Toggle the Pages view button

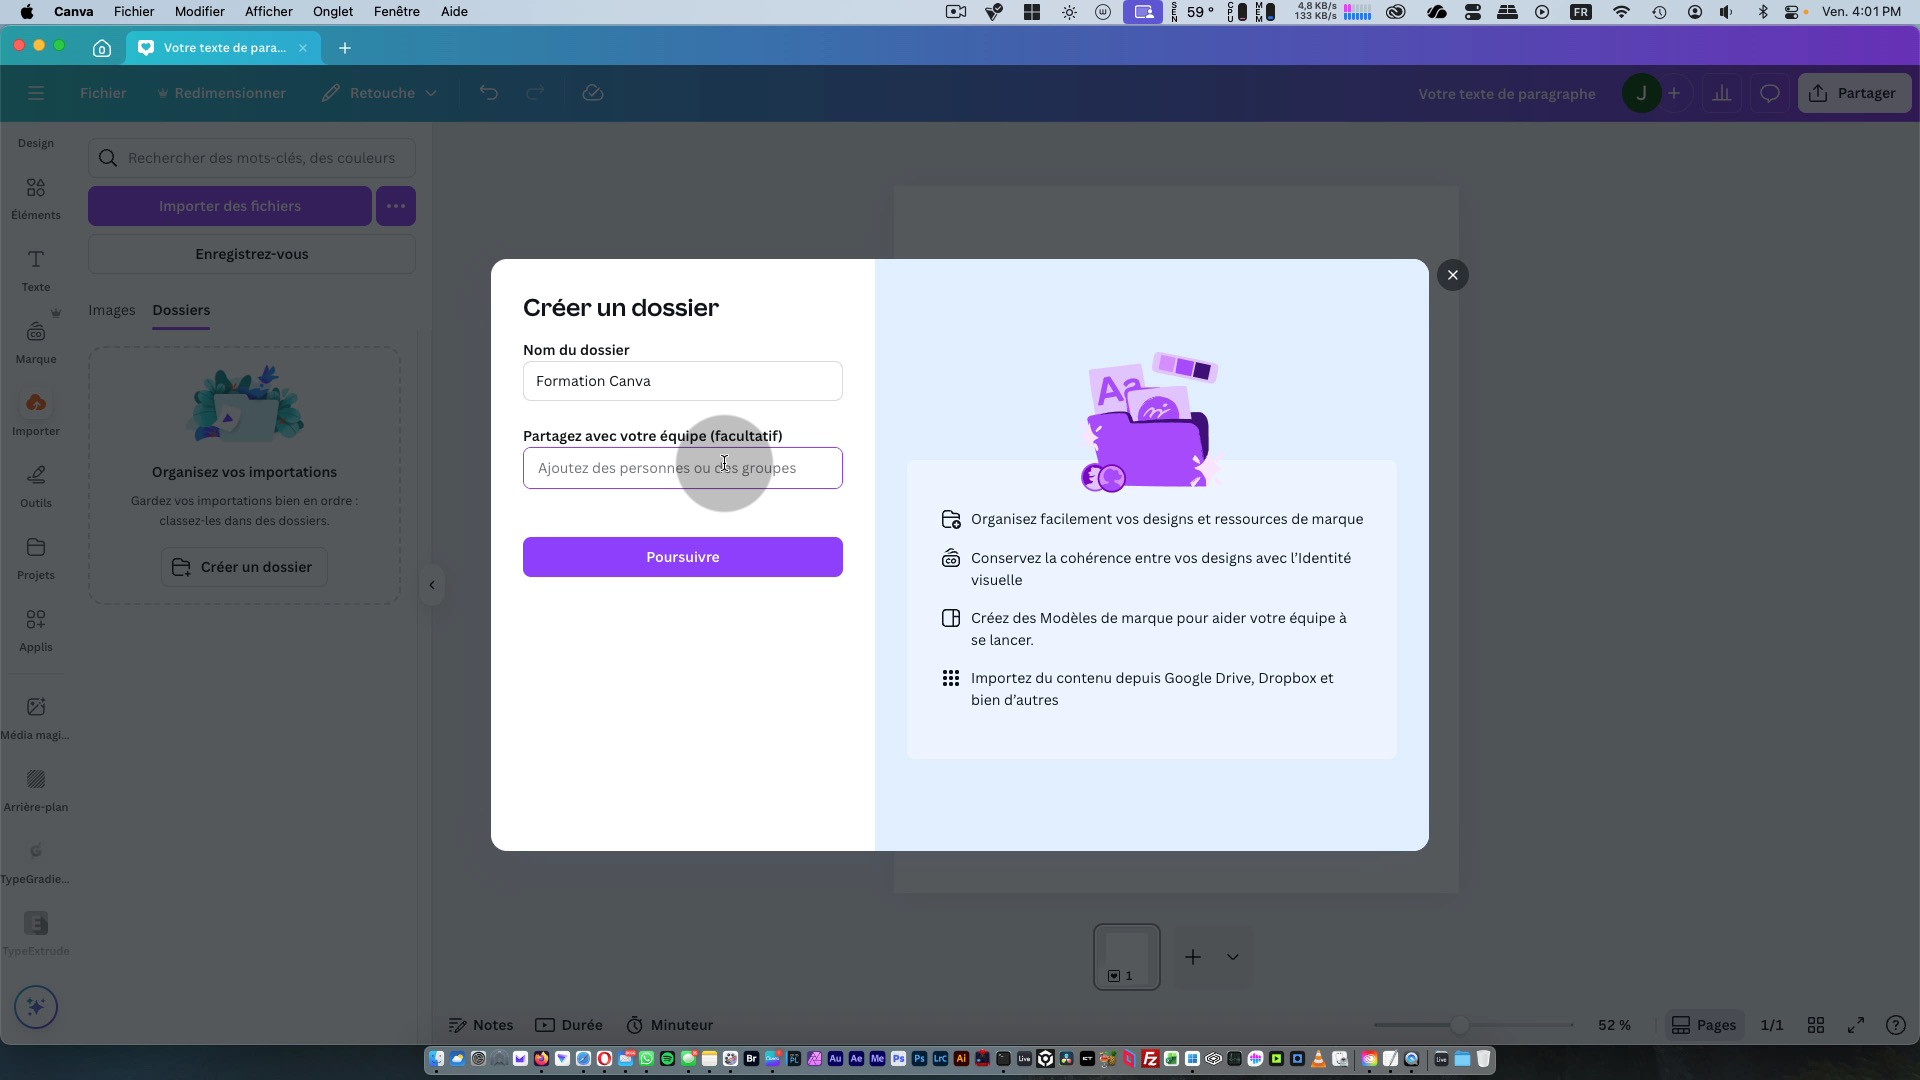[x=1704, y=1025]
